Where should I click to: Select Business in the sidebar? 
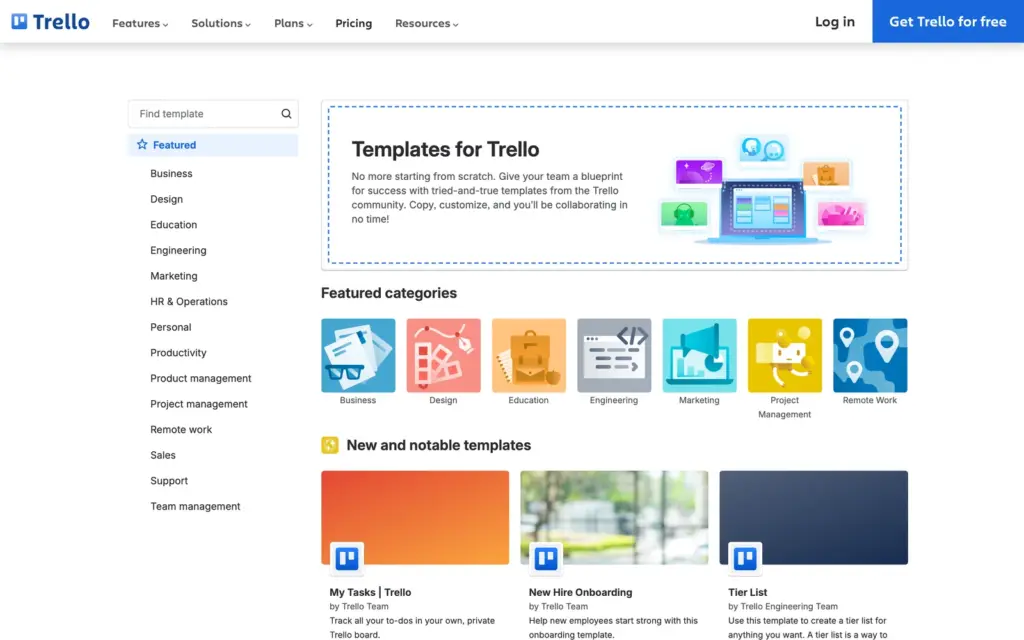(x=171, y=173)
